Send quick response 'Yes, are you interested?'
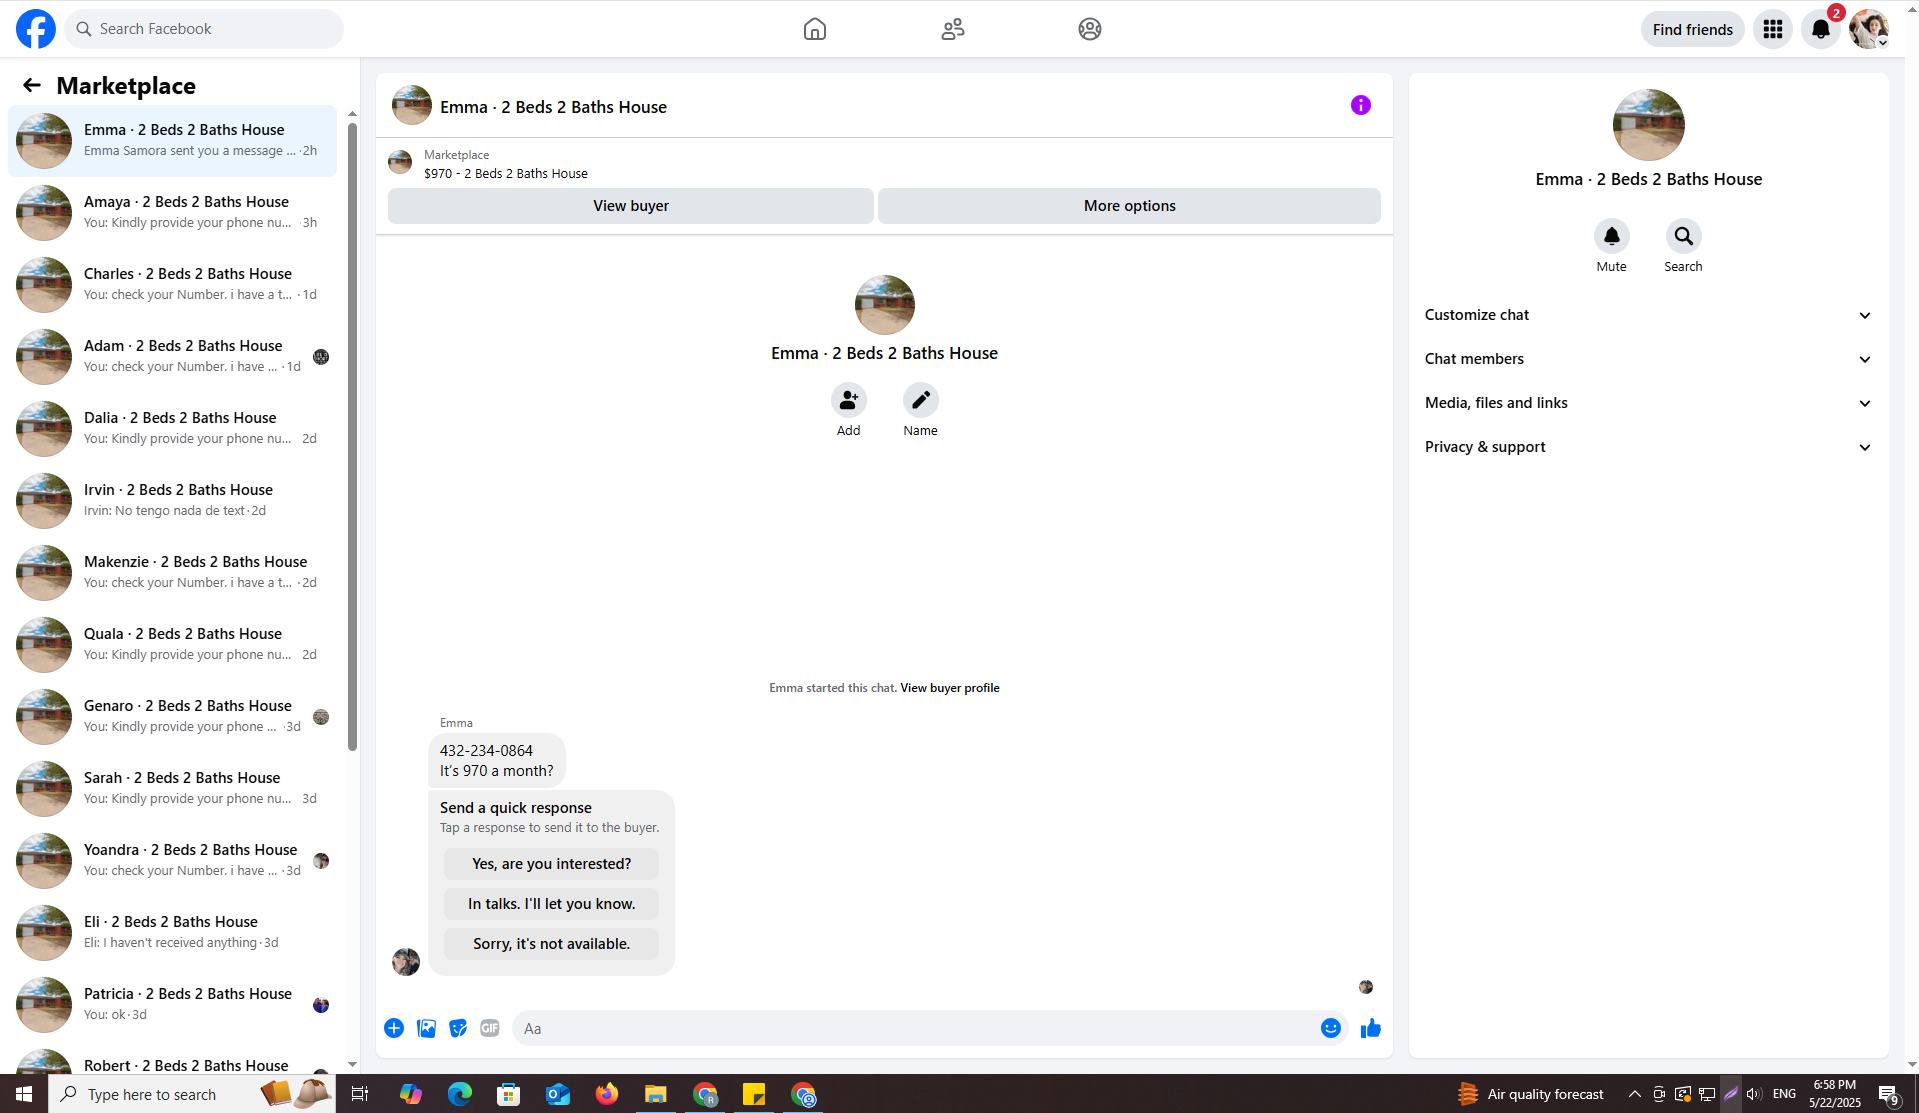This screenshot has height=1113, width=1919. [552, 864]
